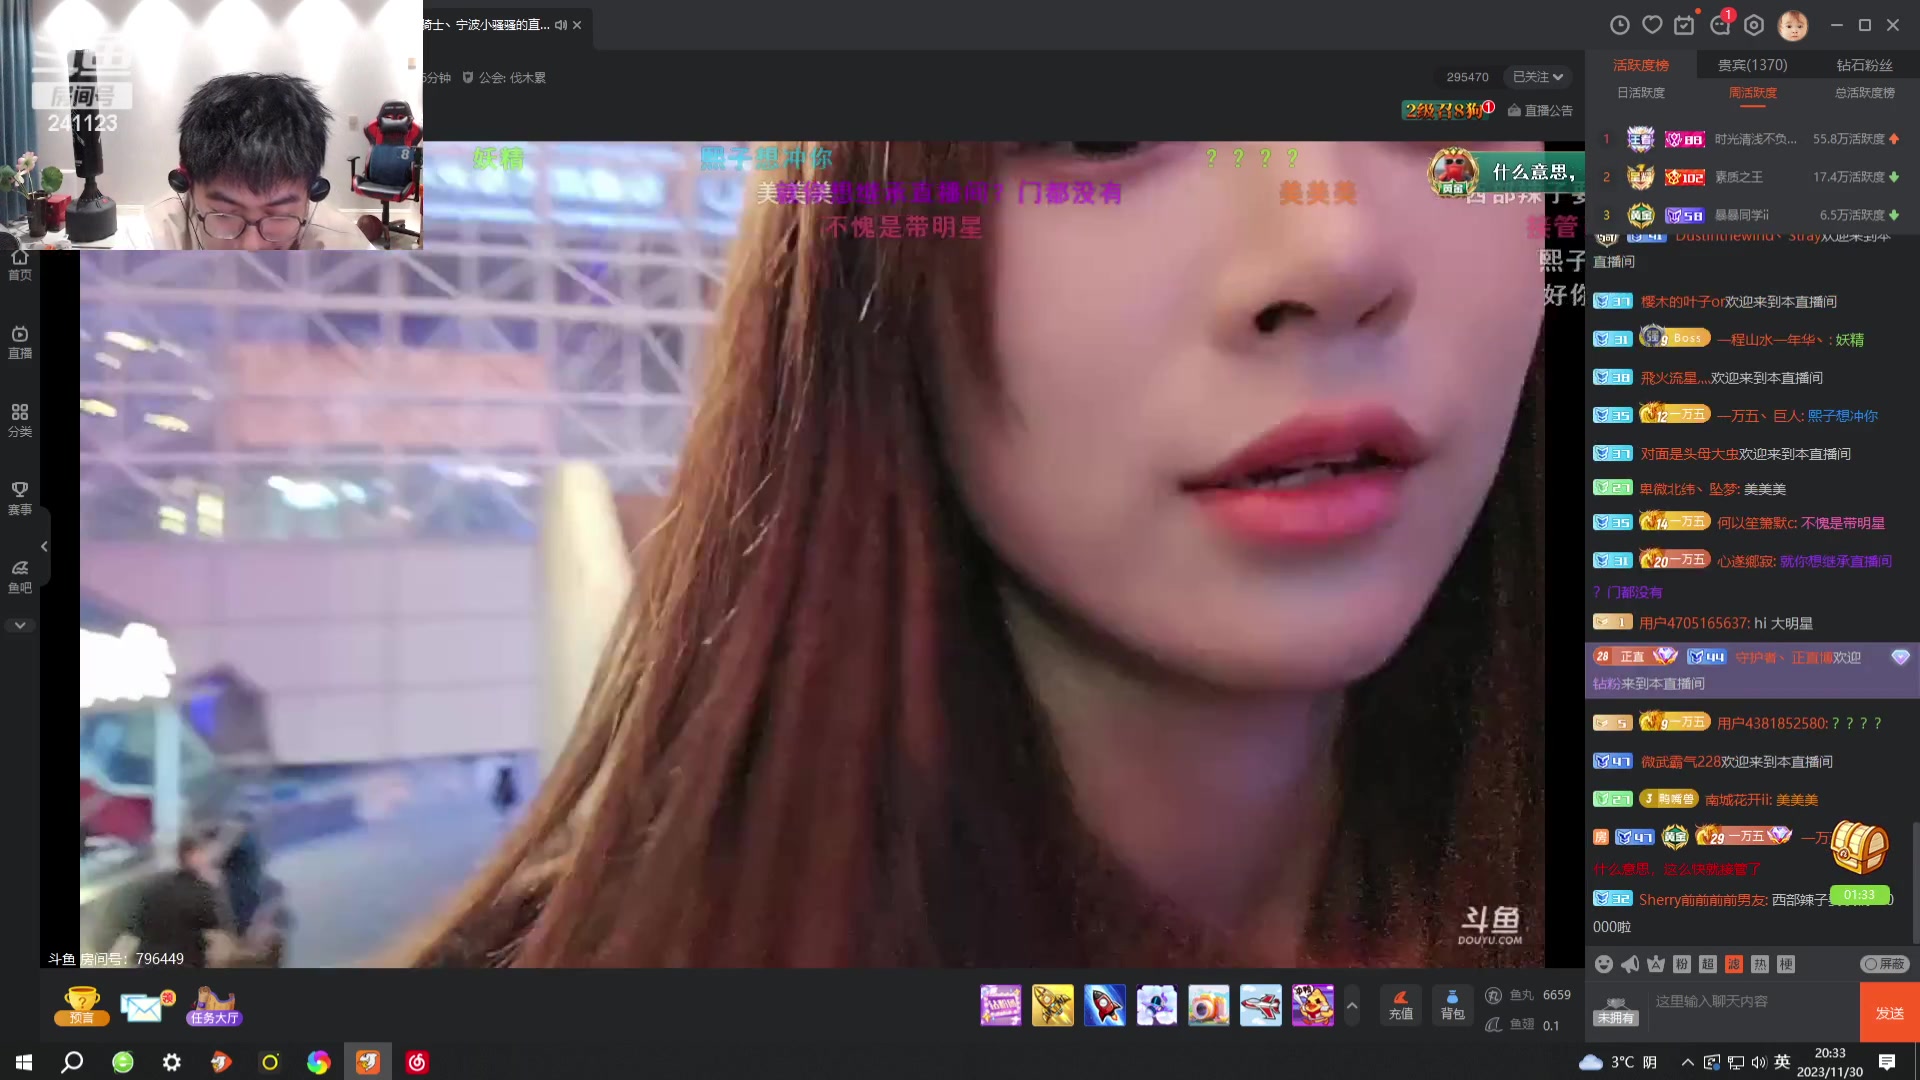
Task: Switch to the 钻石粉丝 tab
Action: coord(1865,64)
